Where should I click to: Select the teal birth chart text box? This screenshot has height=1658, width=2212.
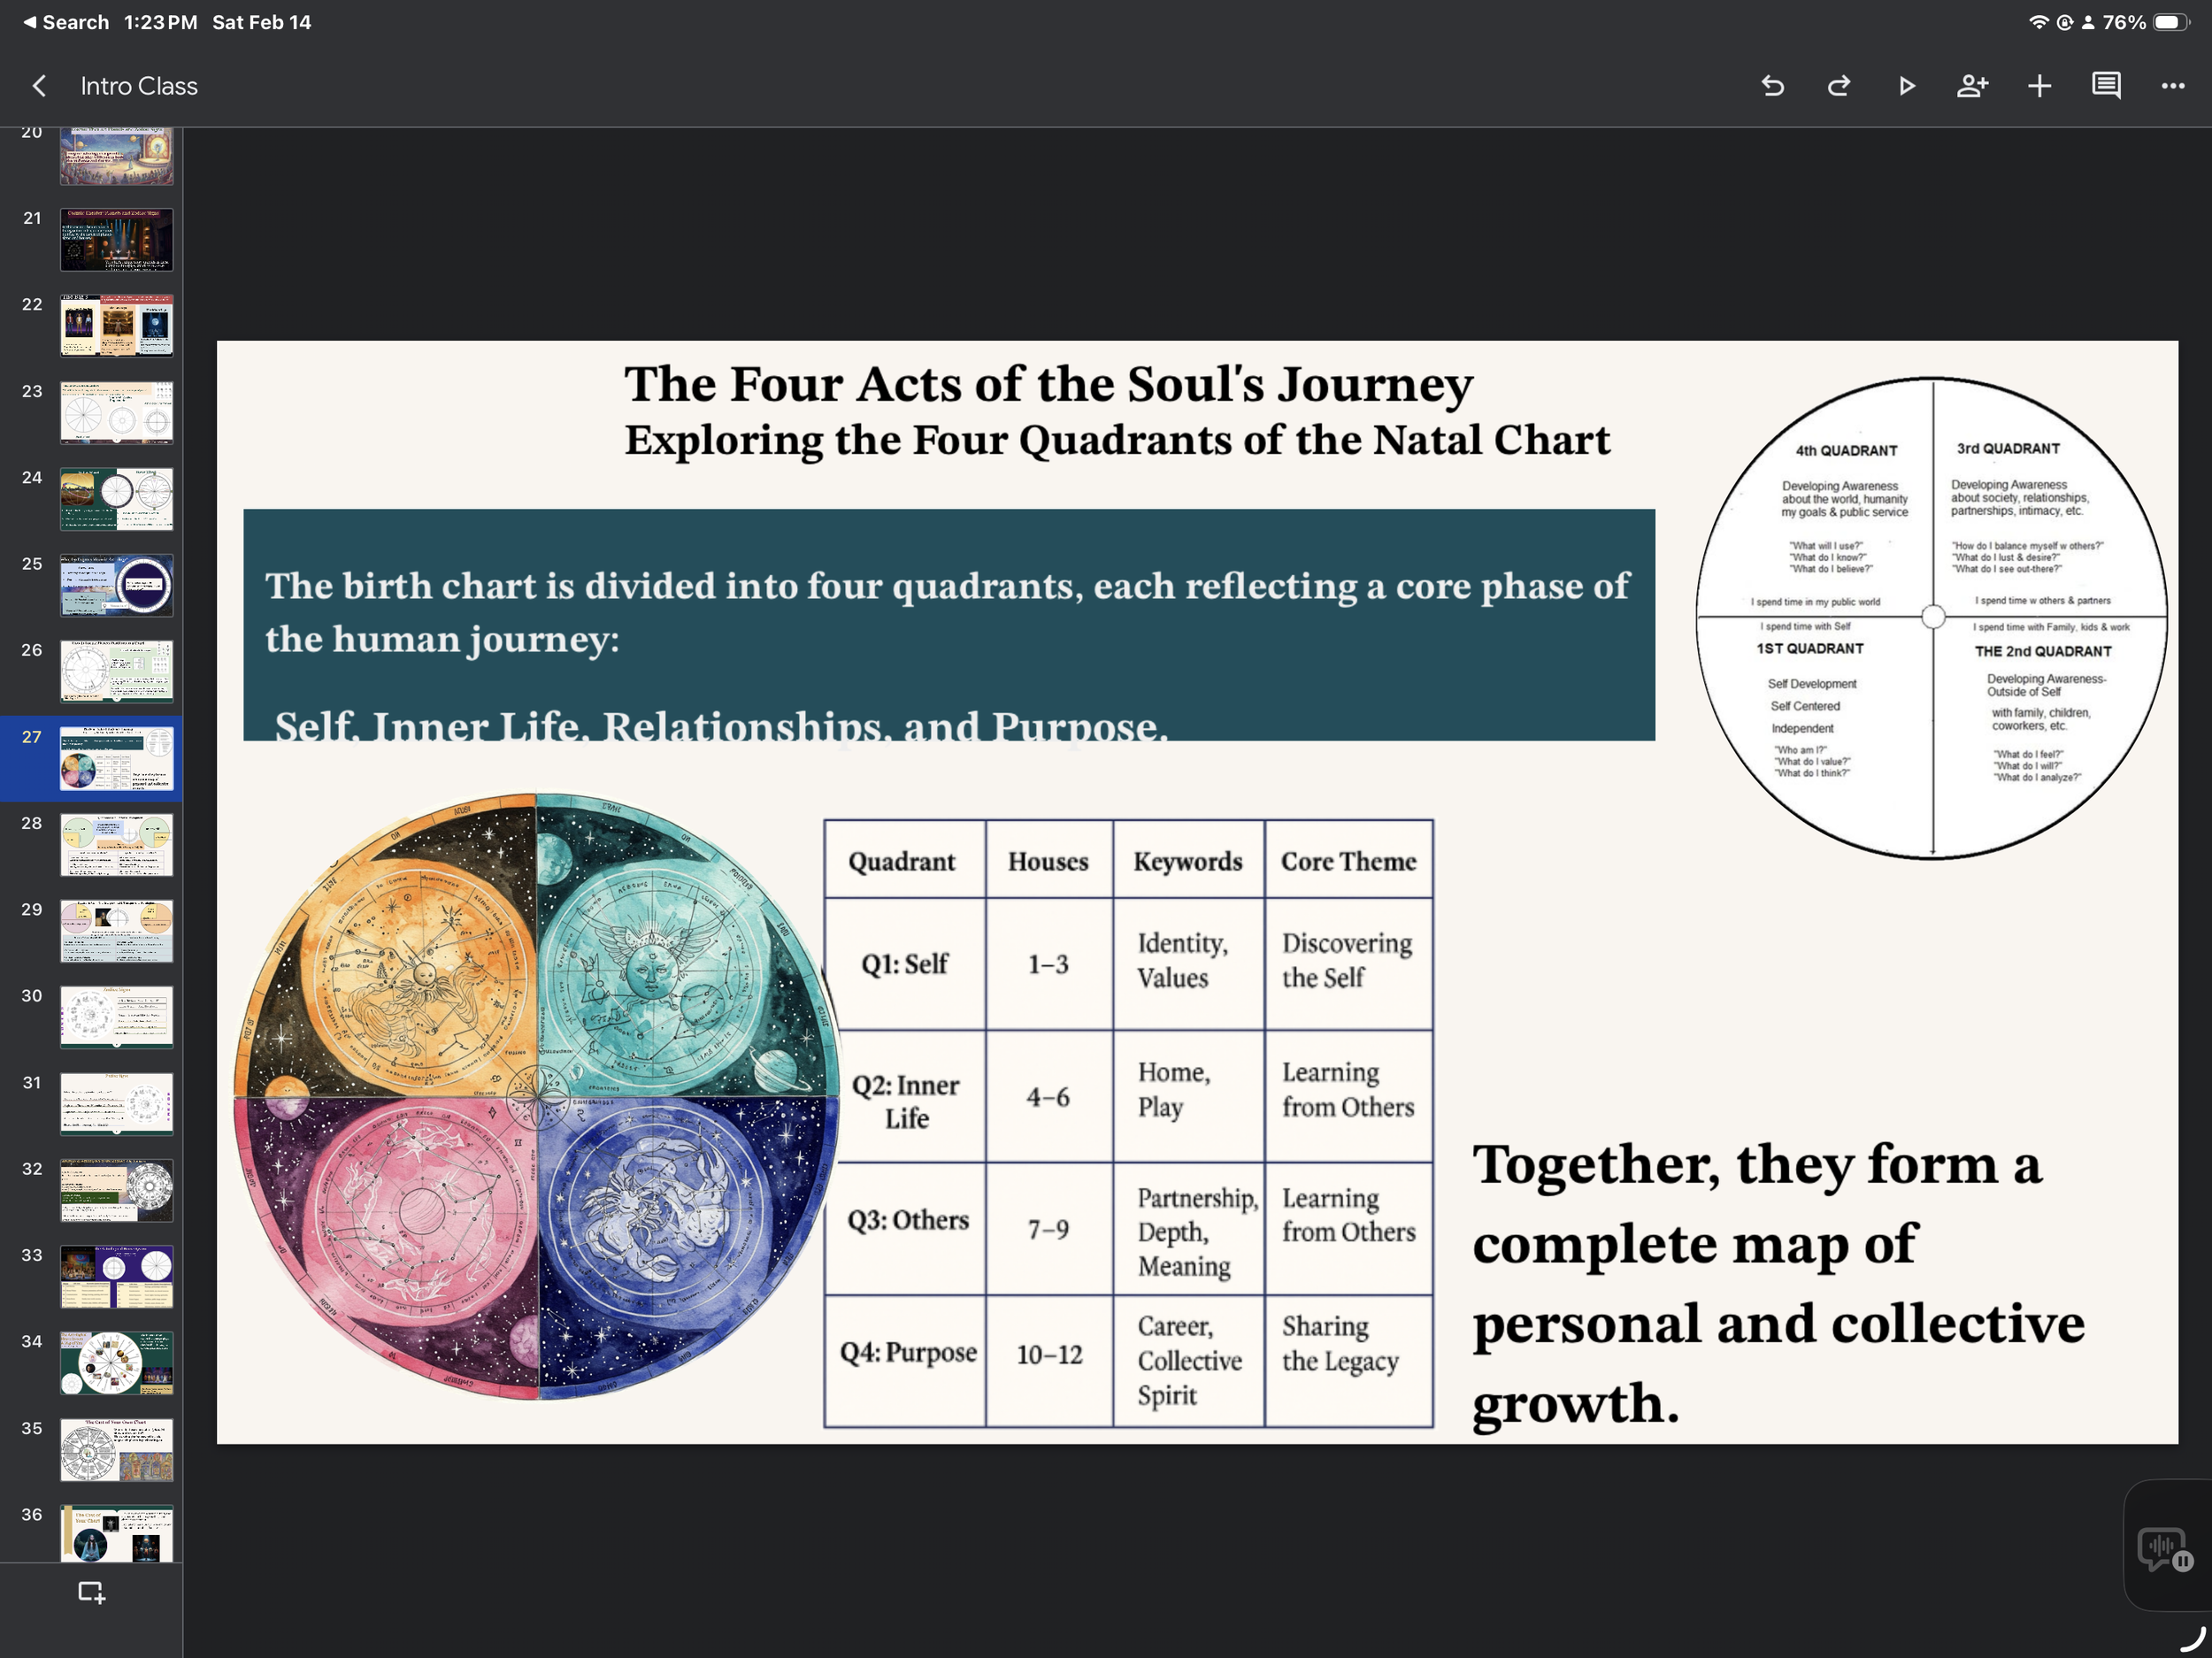coord(948,624)
